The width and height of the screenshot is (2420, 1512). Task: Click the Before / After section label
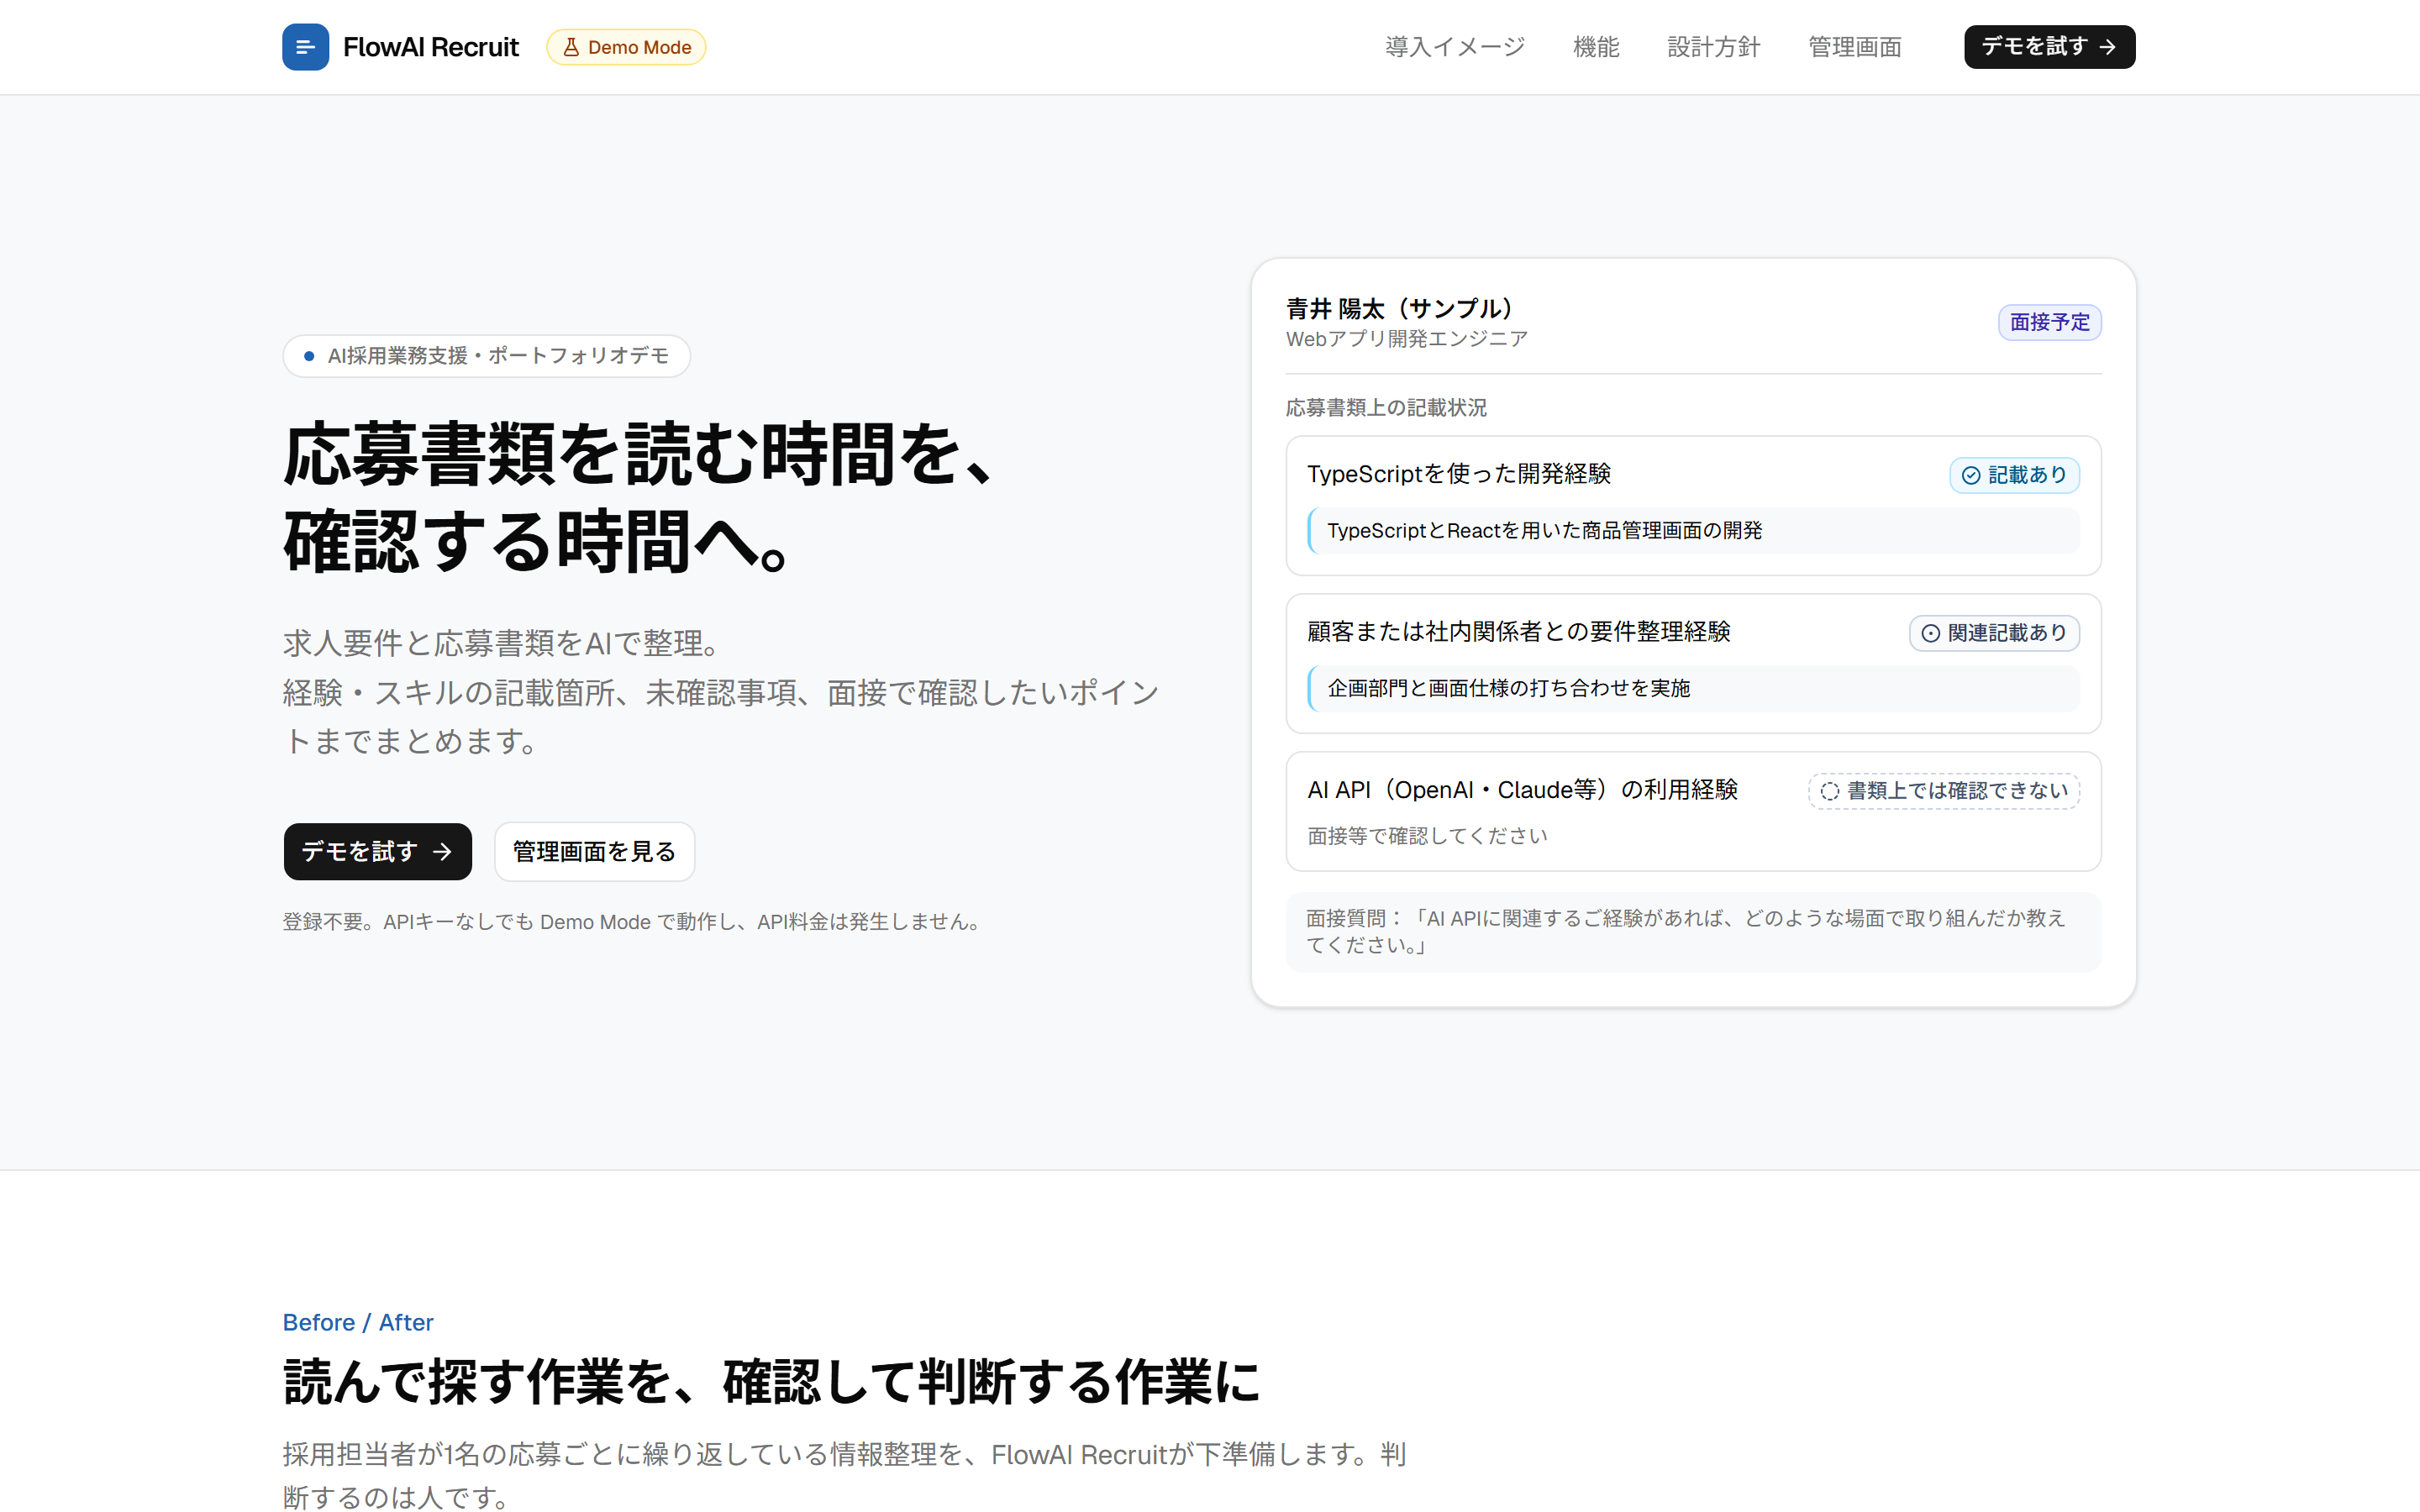(x=358, y=1322)
